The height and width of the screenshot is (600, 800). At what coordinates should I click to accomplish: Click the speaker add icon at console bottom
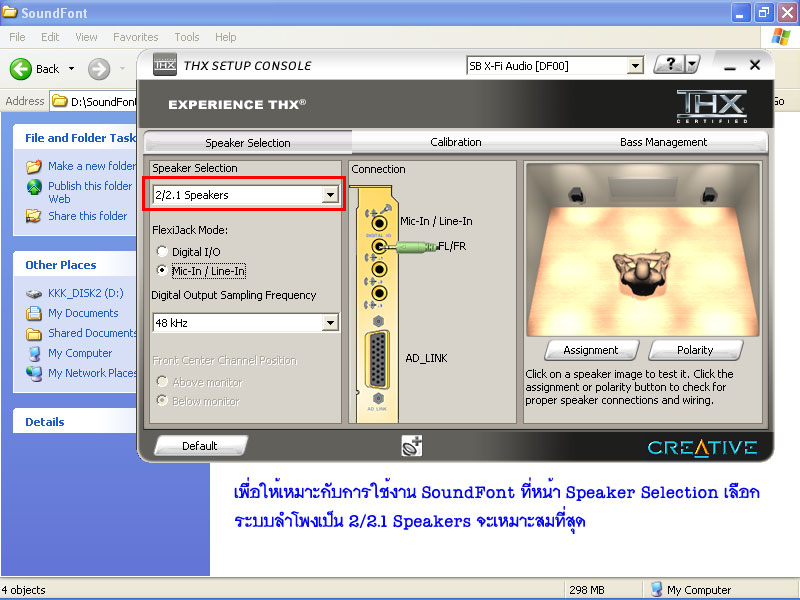click(x=412, y=445)
